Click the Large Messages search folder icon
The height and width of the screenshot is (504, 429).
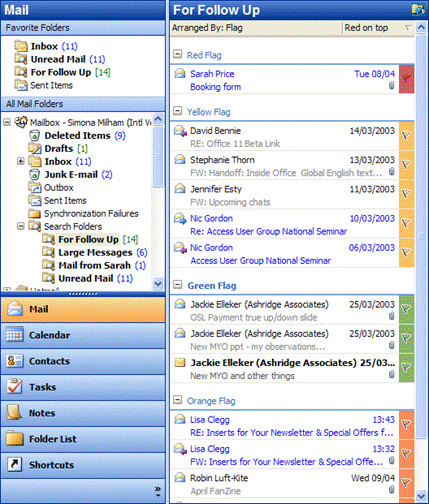pyautogui.click(x=49, y=252)
